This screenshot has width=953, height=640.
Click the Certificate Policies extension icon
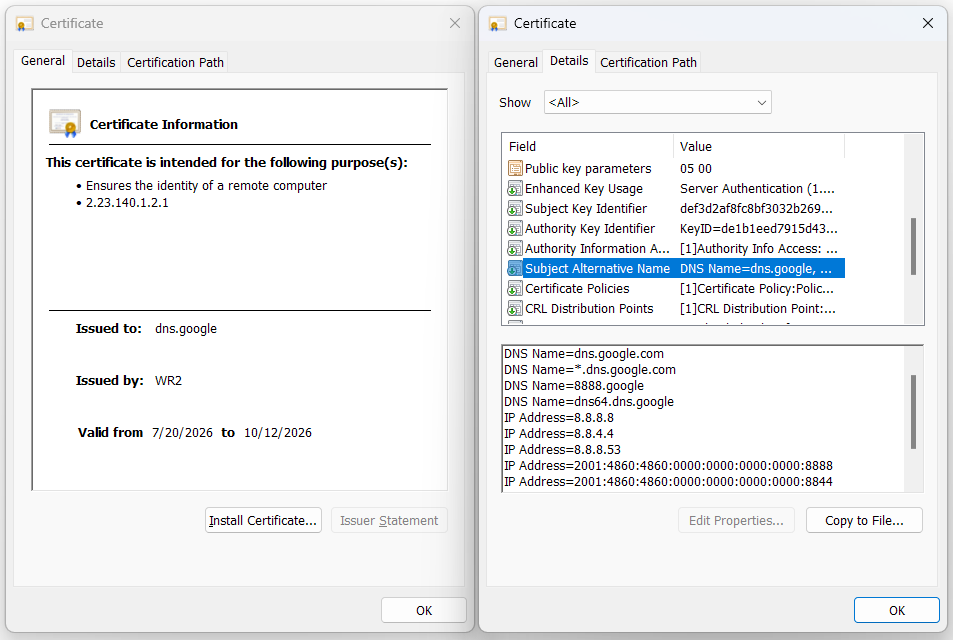coord(515,289)
